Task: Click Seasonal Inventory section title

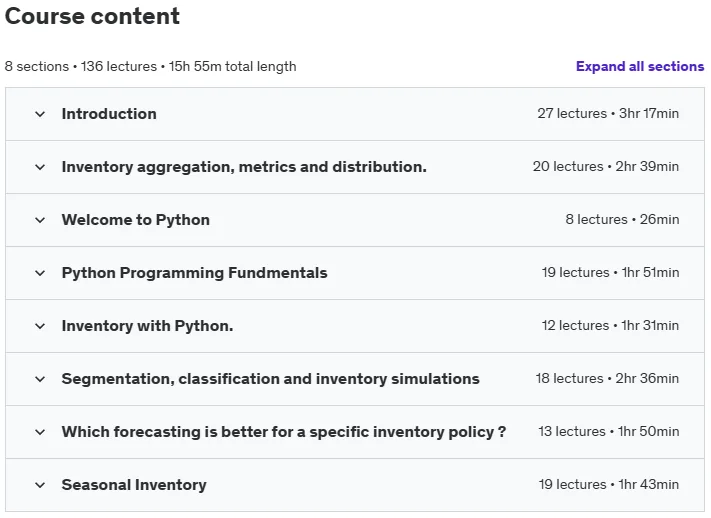Action: click(134, 485)
